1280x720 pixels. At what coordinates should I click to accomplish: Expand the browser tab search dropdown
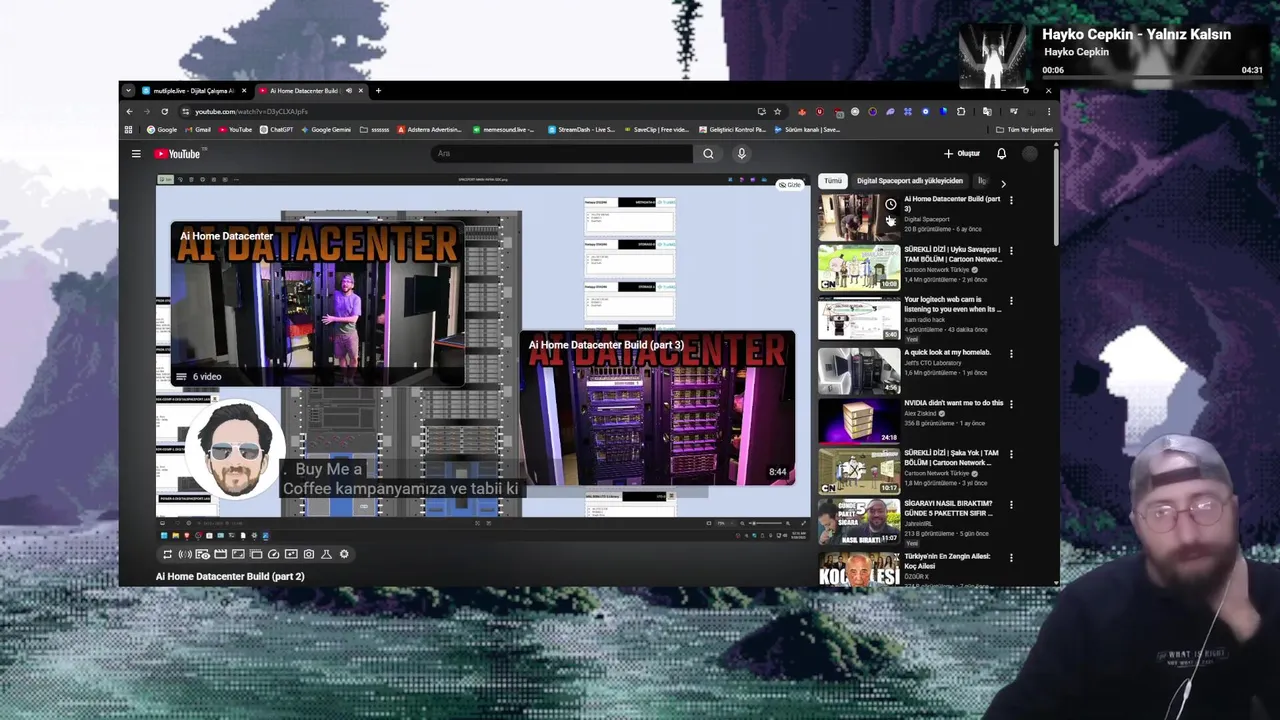tap(128, 91)
